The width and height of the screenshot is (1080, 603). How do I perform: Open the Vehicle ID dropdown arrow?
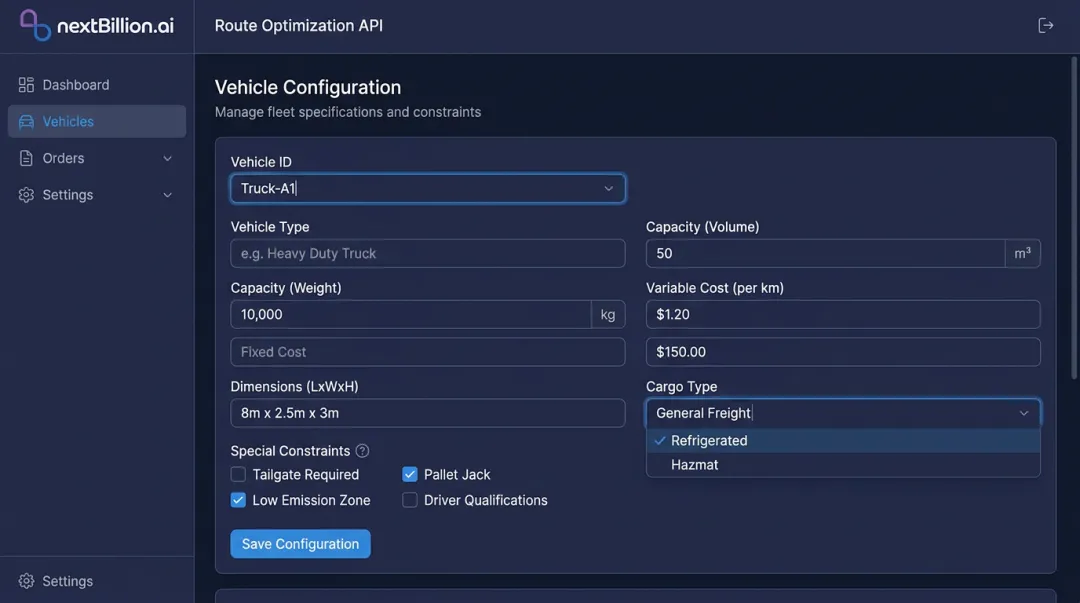[608, 189]
